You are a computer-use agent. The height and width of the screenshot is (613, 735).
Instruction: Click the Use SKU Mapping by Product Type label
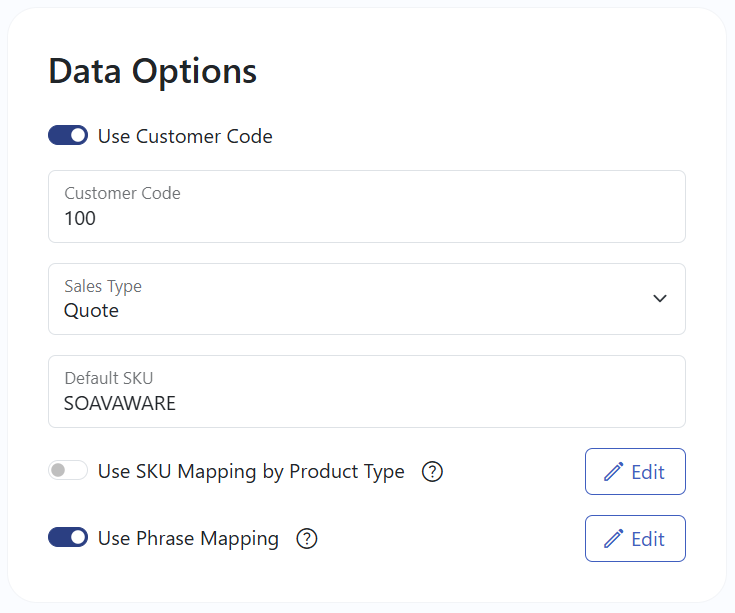point(251,471)
